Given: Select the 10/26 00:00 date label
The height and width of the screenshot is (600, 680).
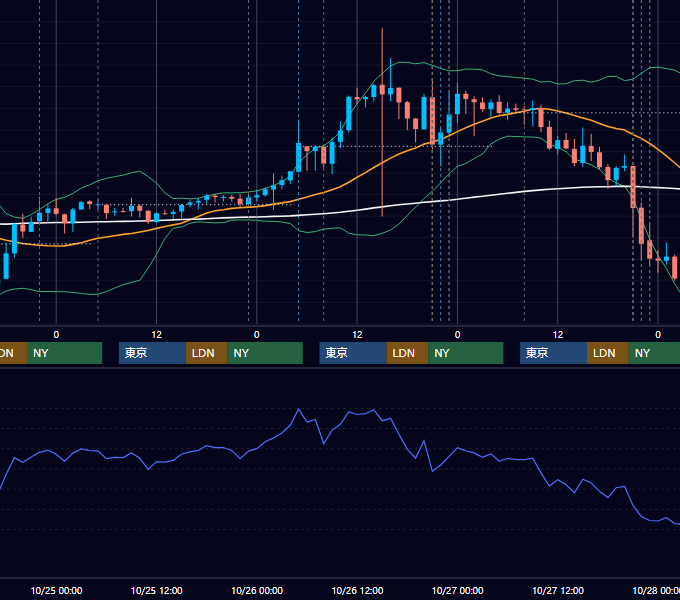Looking at the screenshot, I should coord(257,590).
